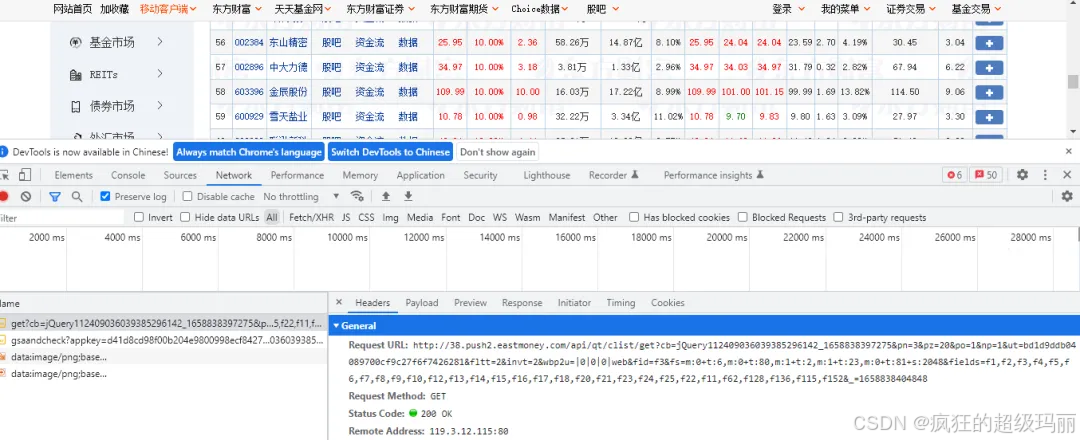
Task: Add 金辰股份 to watchlist plus button
Action: 989,92
